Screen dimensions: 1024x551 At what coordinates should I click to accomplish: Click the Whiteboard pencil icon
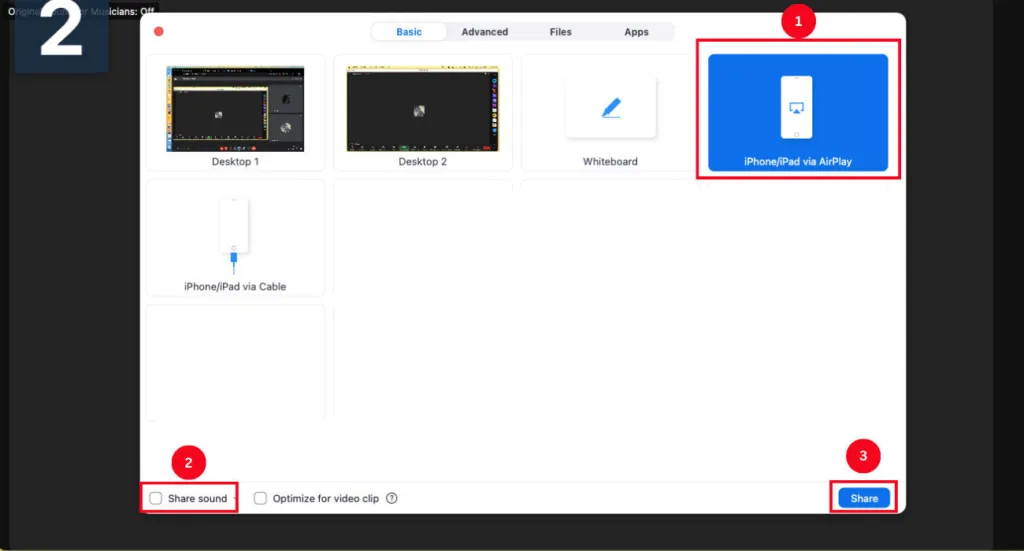(x=611, y=108)
